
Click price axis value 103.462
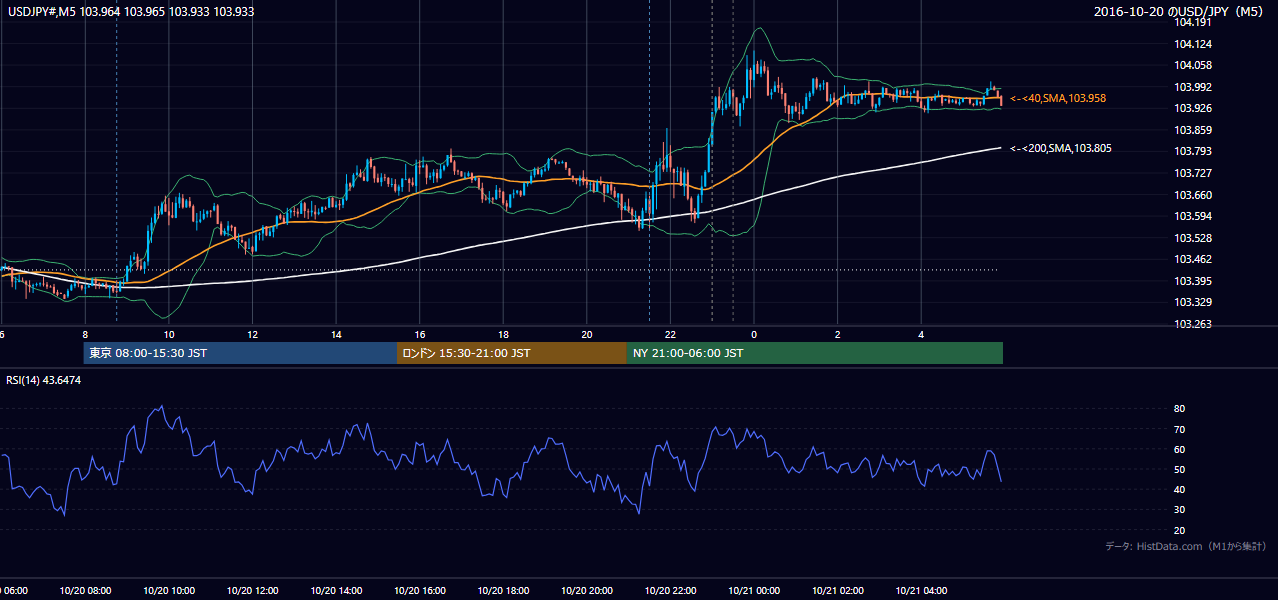[1194, 259]
